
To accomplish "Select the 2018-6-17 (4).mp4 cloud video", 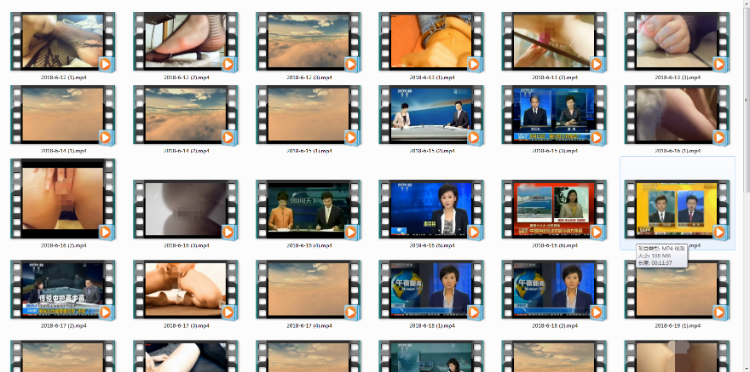I will [x=308, y=290].
